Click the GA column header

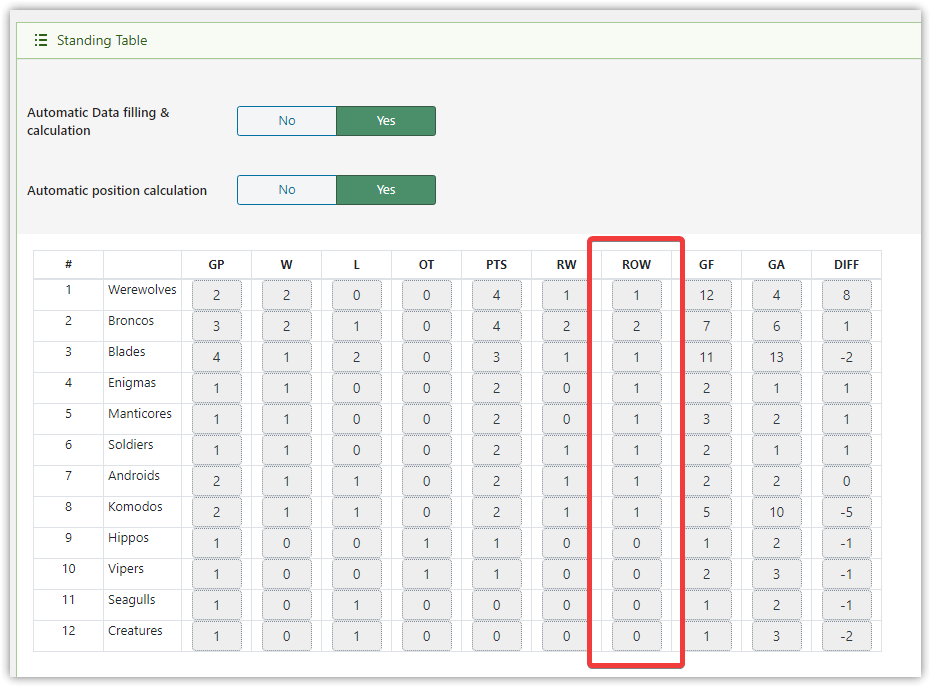777,265
